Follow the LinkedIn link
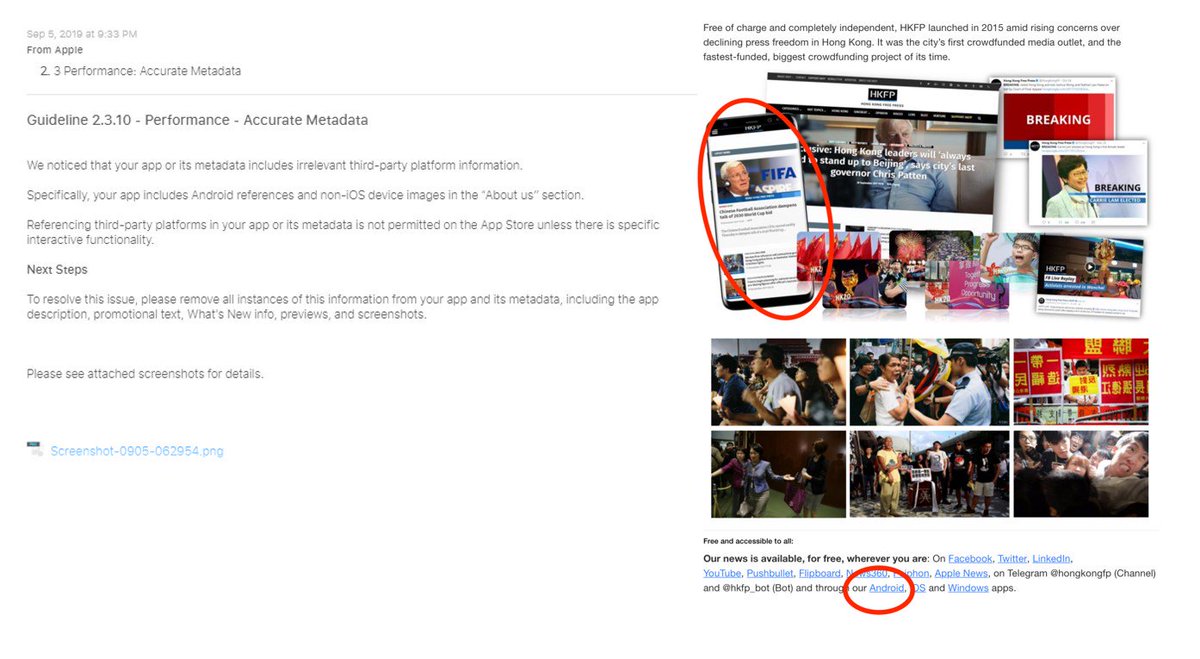The height and width of the screenshot is (659, 1200). (1051, 559)
